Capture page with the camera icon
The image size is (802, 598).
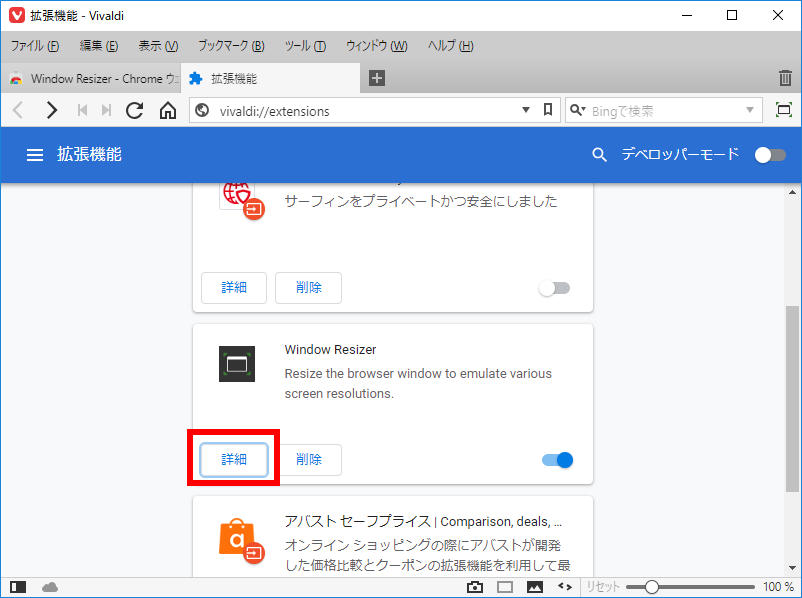point(475,587)
